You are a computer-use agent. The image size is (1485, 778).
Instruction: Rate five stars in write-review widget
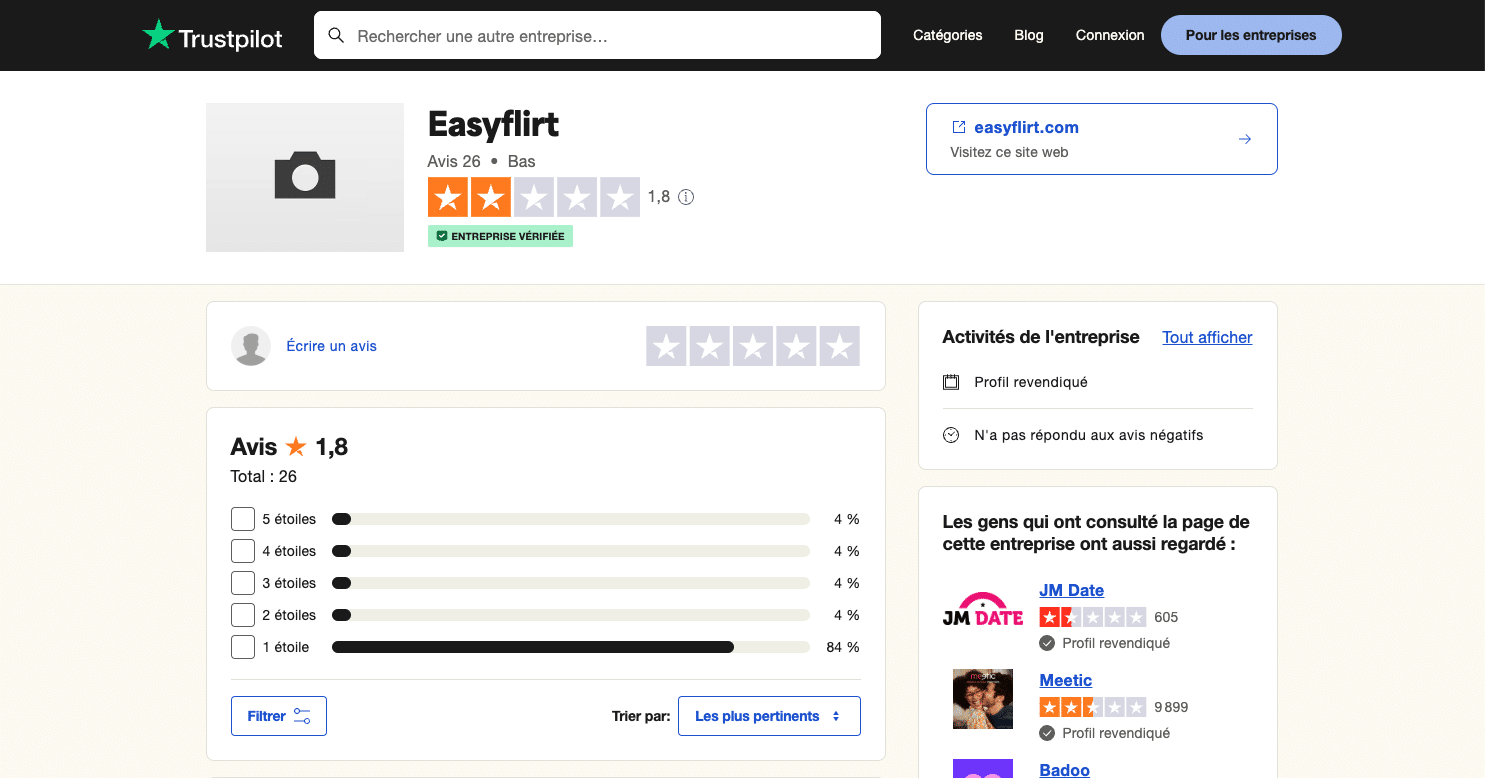click(x=840, y=346)
